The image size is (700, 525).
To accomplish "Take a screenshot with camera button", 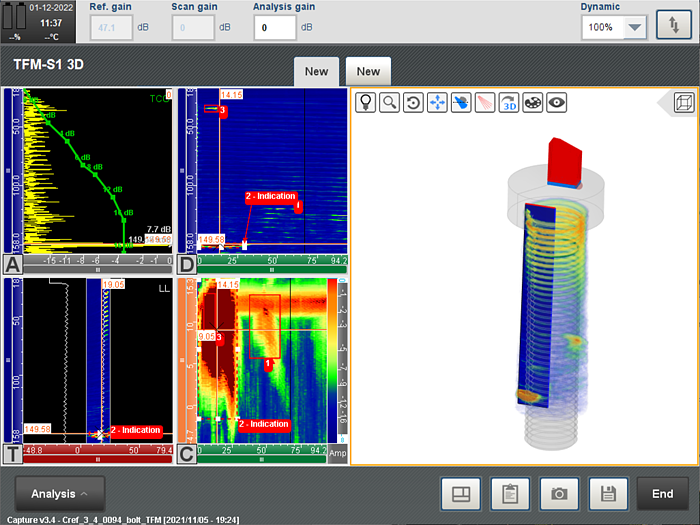I will click(560, 494).
